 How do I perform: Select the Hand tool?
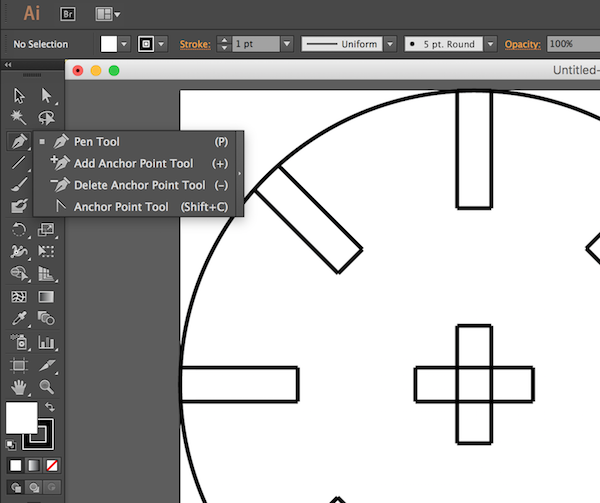coord(19,387)
